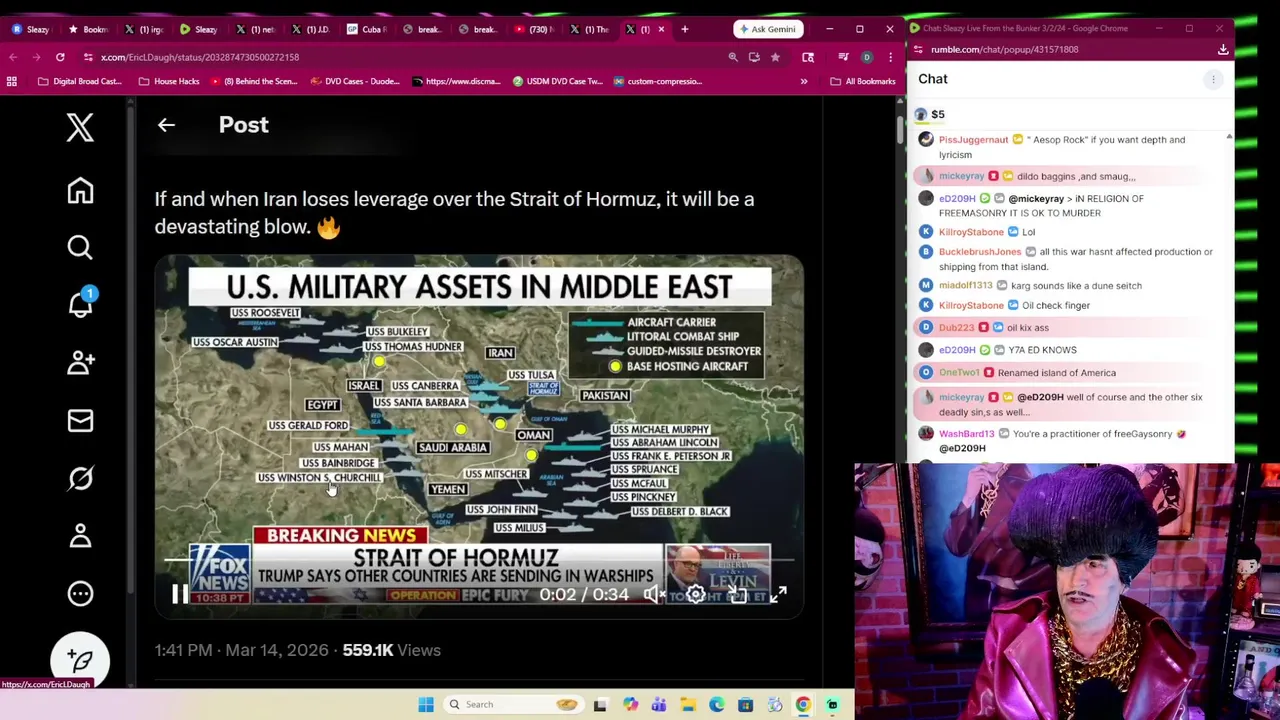Unmute the video using speaker icon
This screenshot has height=720, width=1280.
pos(654,594)
